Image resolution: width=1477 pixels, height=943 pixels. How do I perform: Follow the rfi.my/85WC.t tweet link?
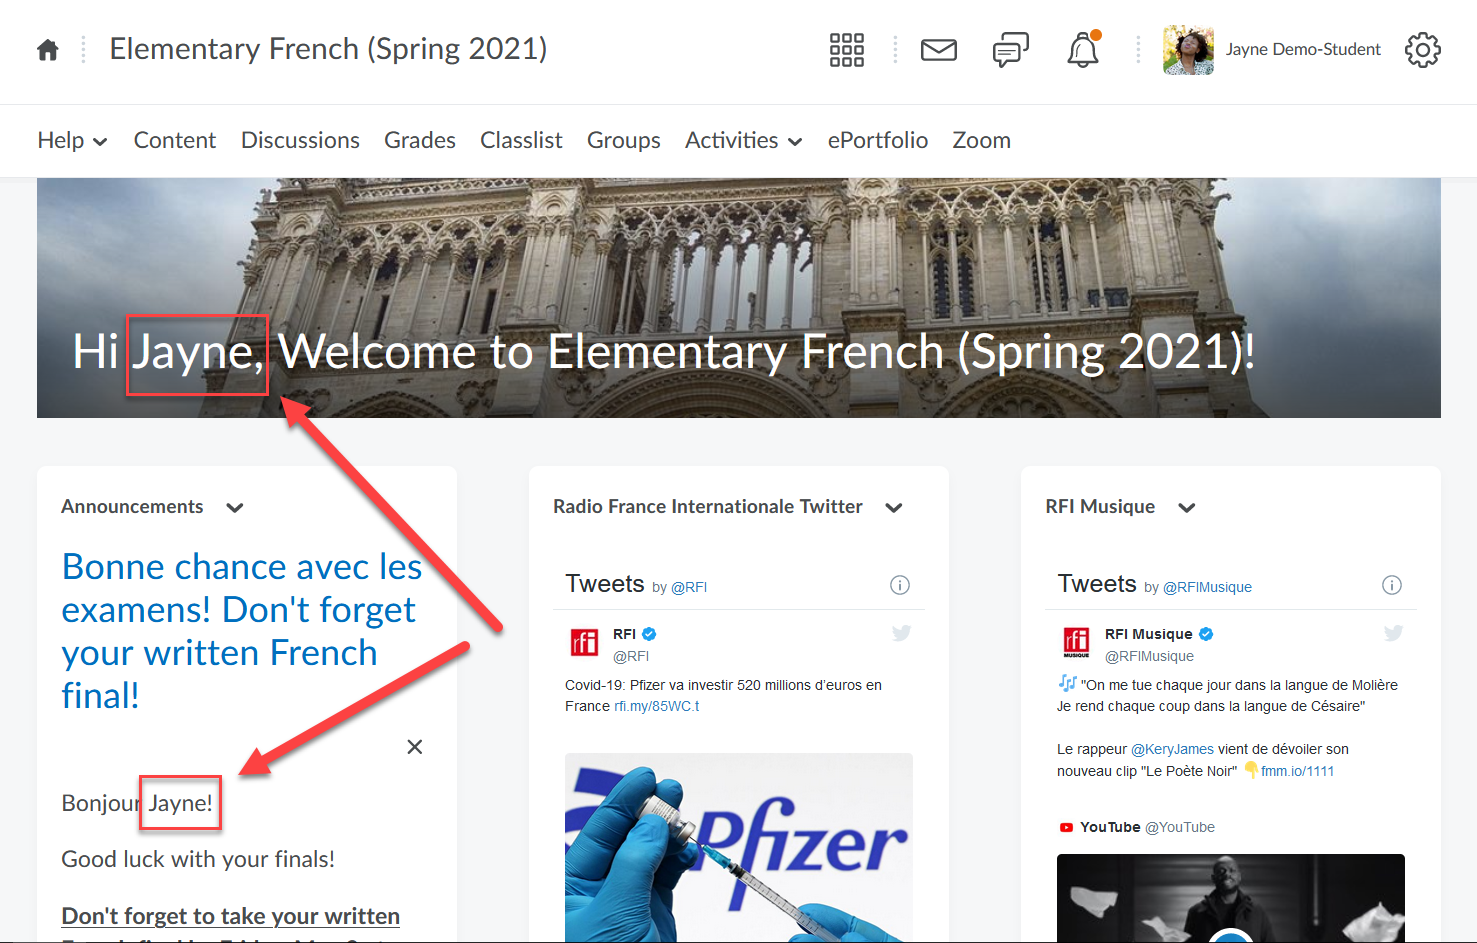[656, 706]
